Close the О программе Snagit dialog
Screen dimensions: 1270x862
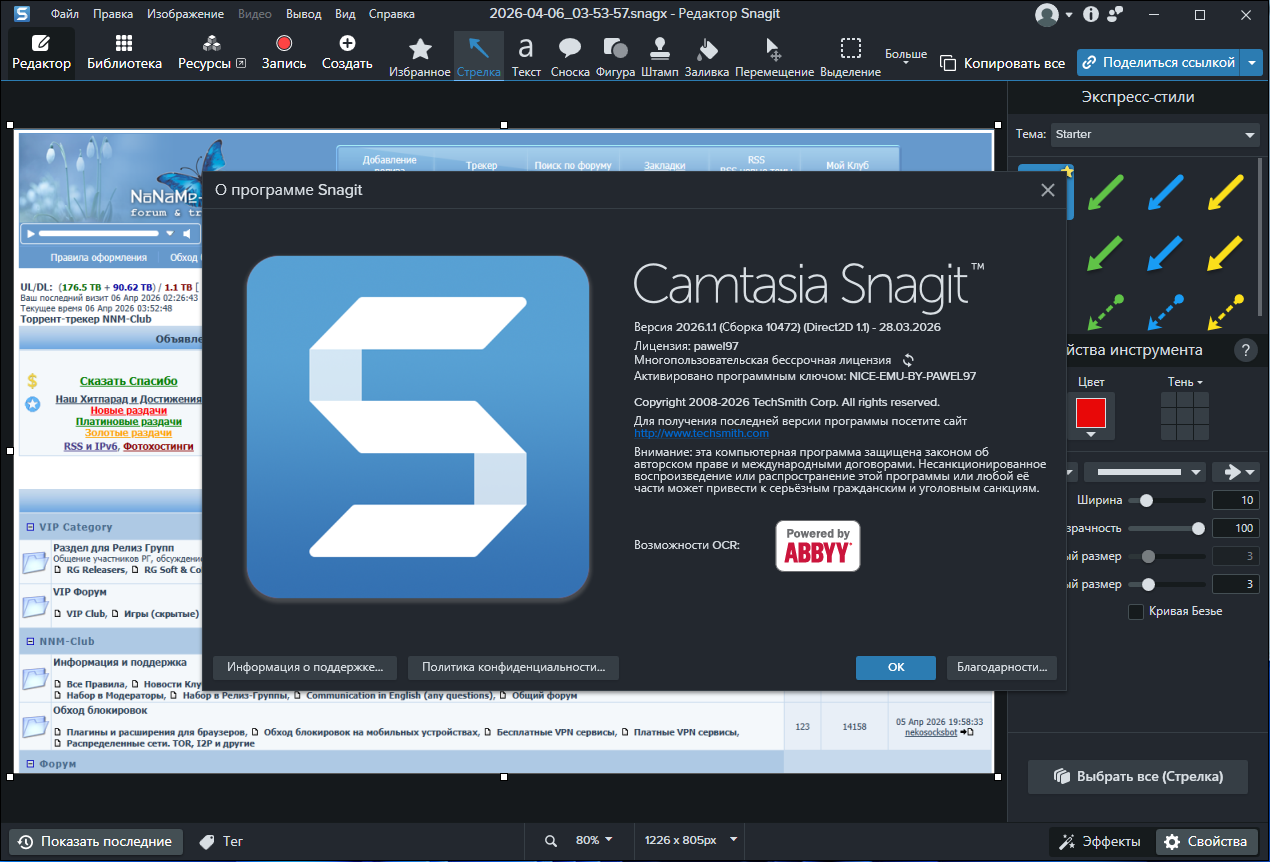pyautogui.click(x=1048, y=190)
